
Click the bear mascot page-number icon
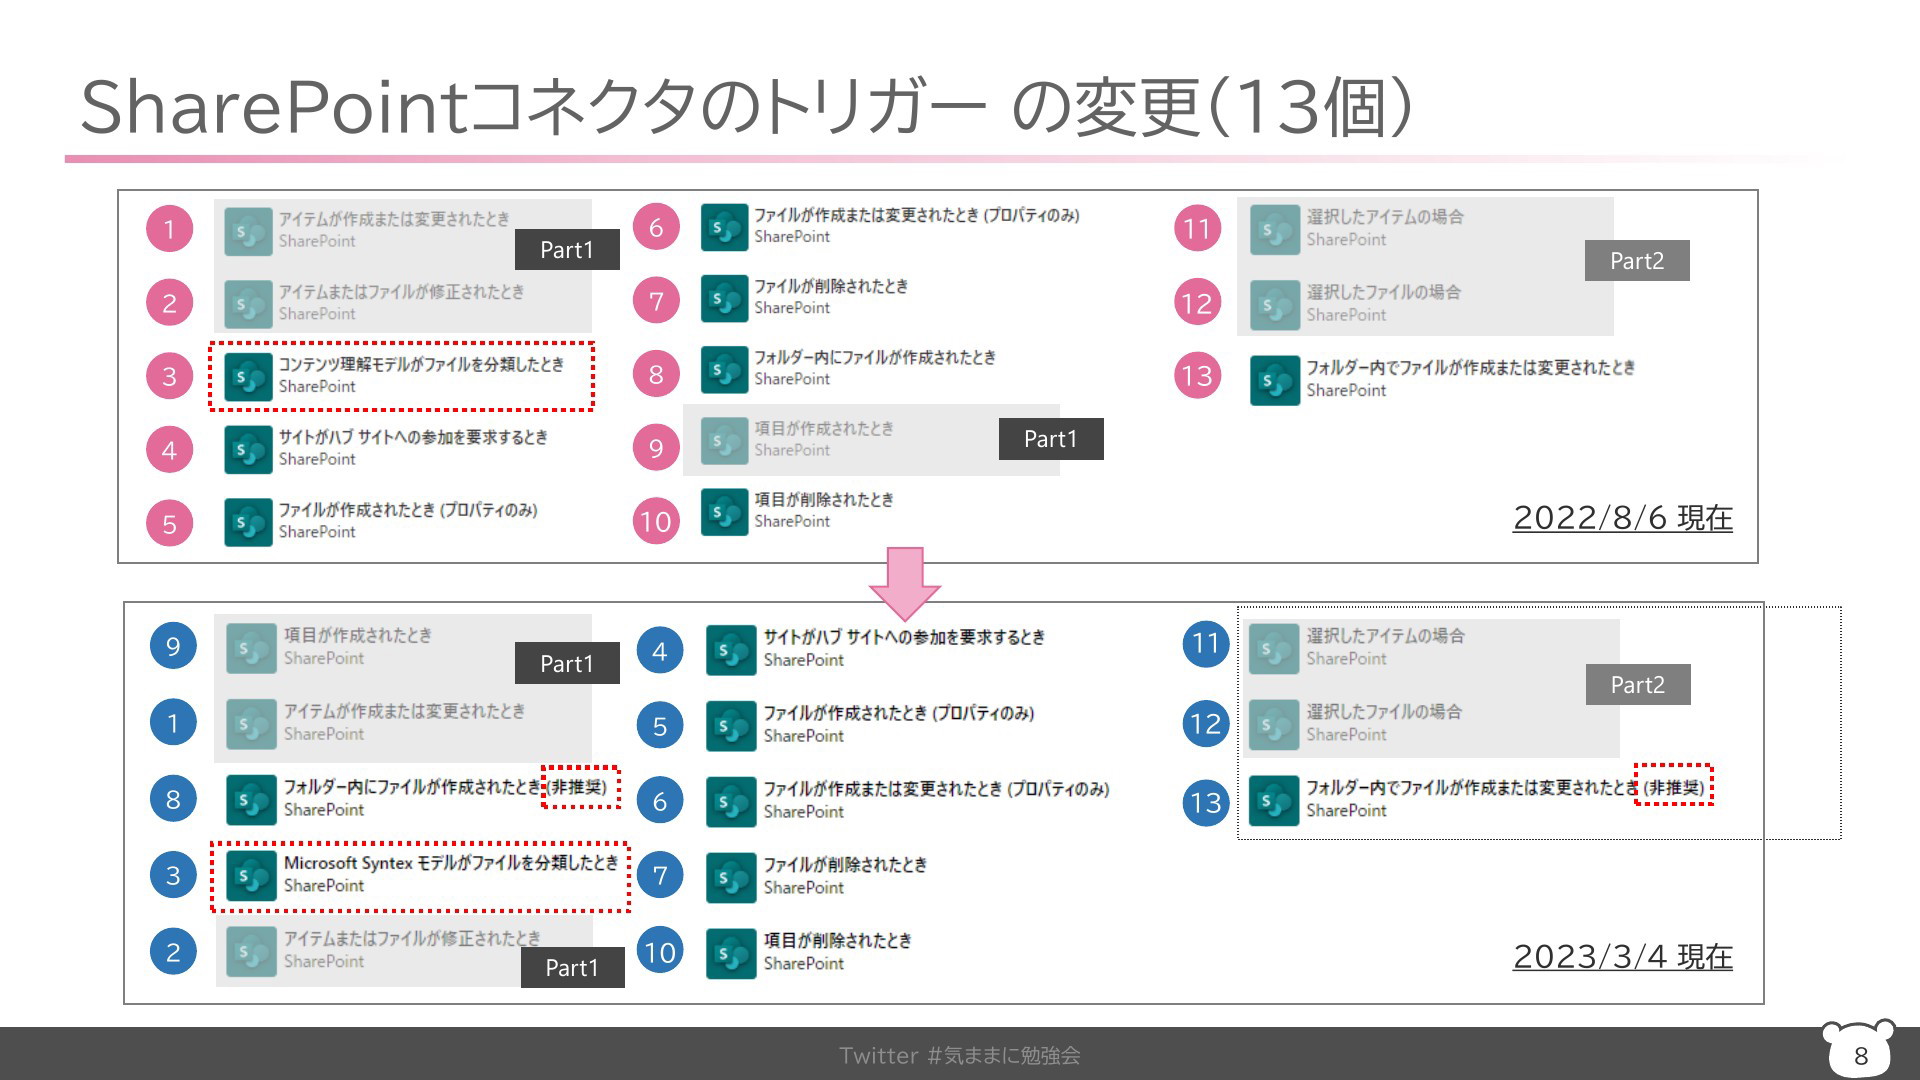[x=1858, y=1049]
